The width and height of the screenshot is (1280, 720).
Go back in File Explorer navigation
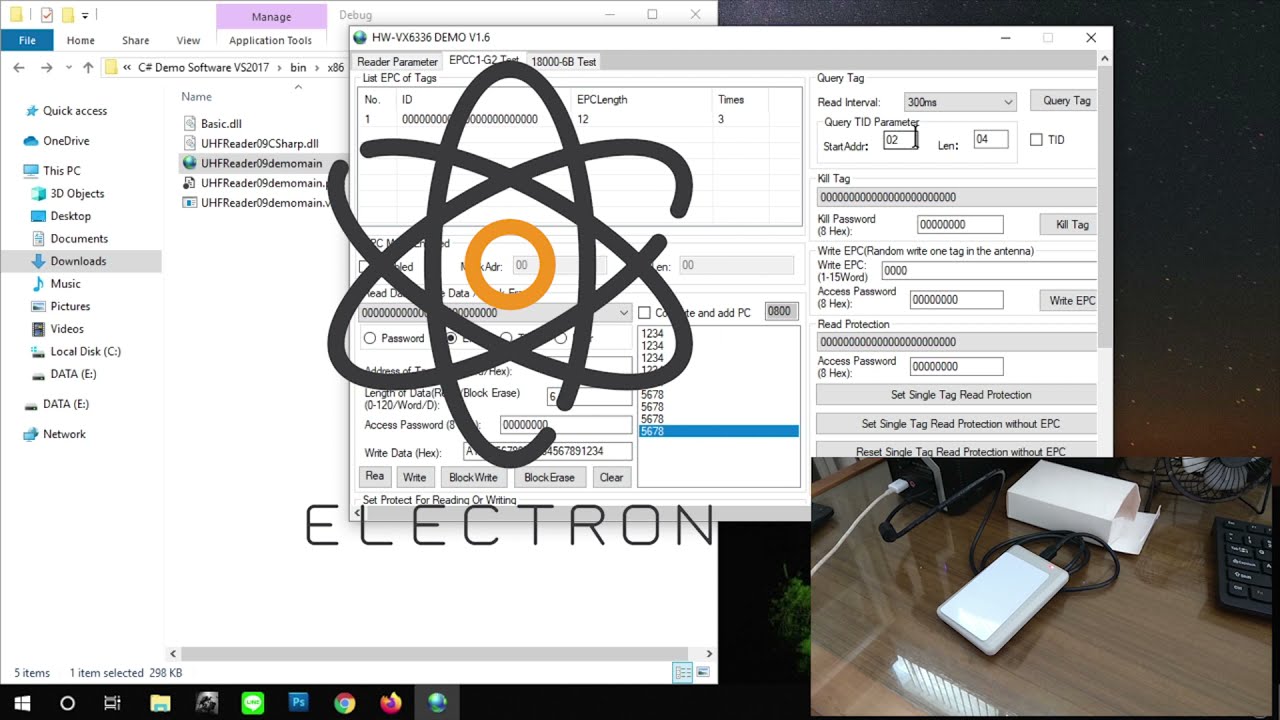pyautogui.click(x=19, y=68)
